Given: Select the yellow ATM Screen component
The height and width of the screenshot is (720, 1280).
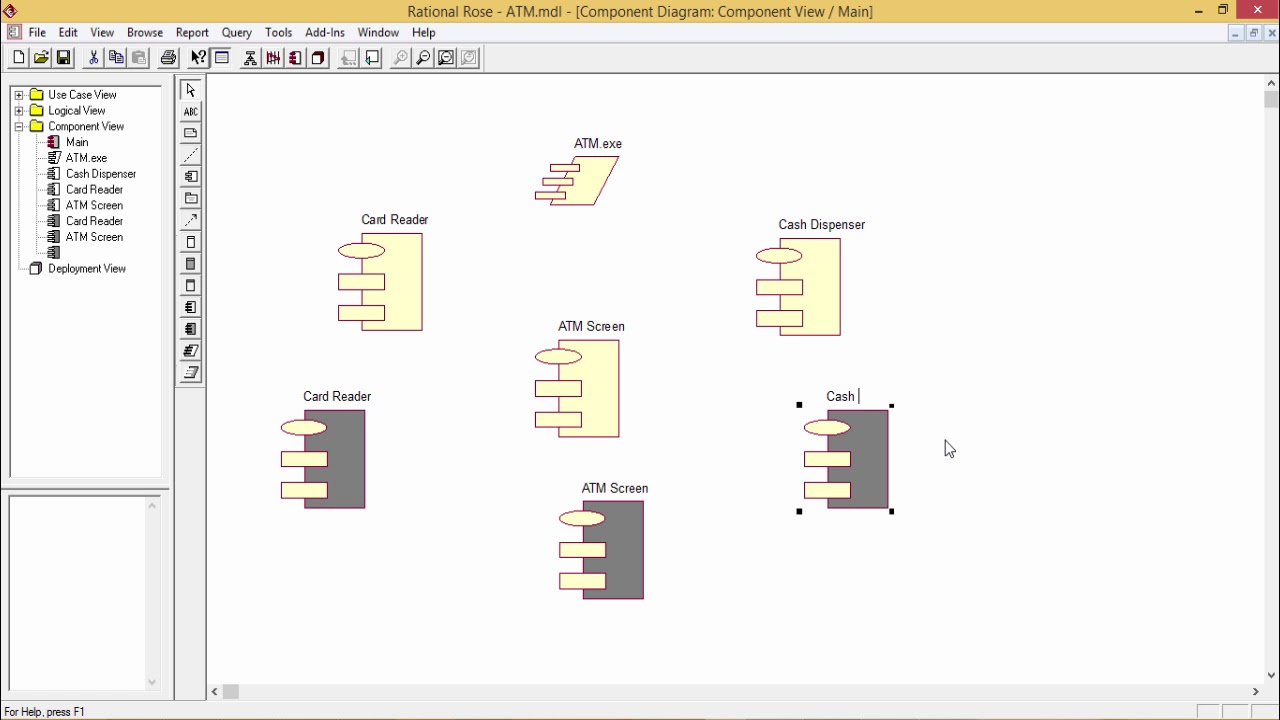Looking at the screenshot, I should point(577,388).
